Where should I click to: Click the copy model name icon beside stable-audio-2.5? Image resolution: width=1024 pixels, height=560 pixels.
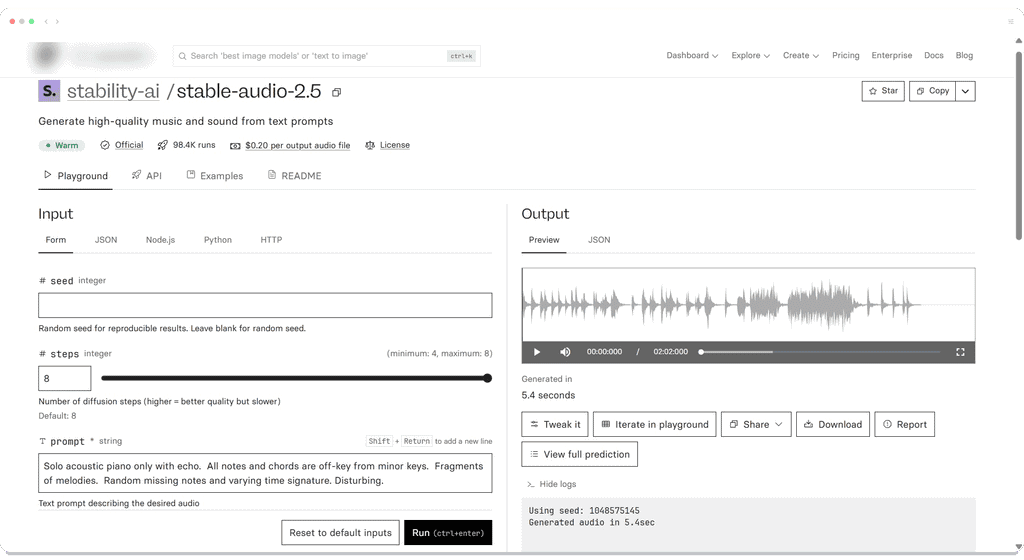(x=336, y=92)
